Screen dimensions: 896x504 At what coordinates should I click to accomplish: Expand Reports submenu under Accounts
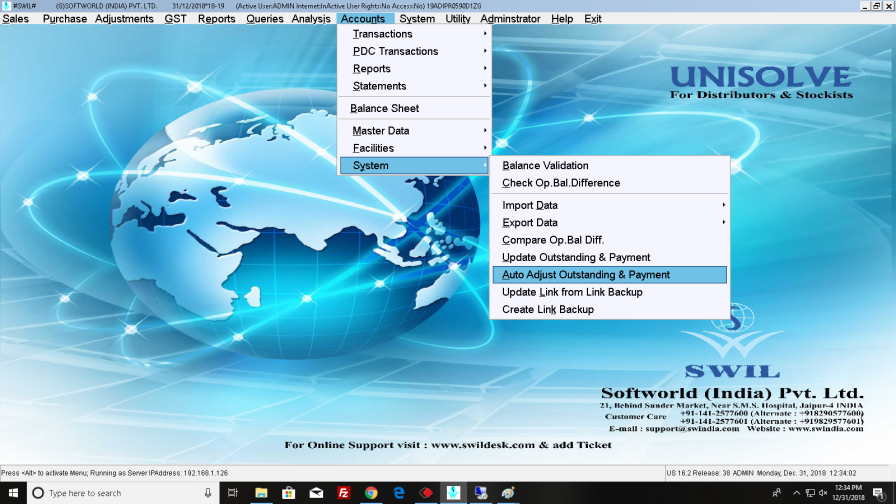[414, 69]
